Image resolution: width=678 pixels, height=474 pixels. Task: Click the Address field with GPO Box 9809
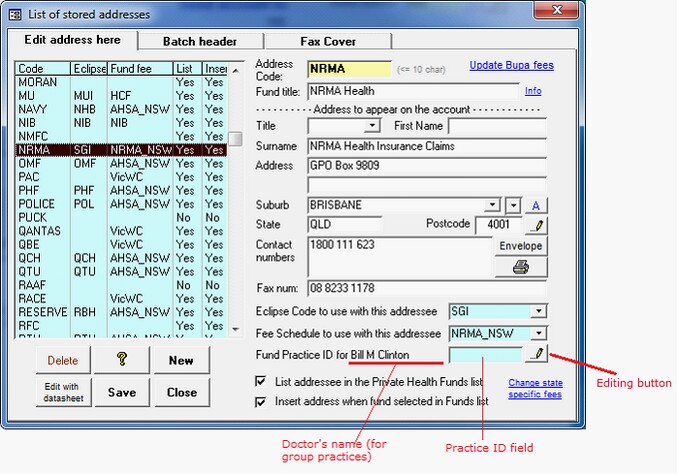click(x=427, y=165)
